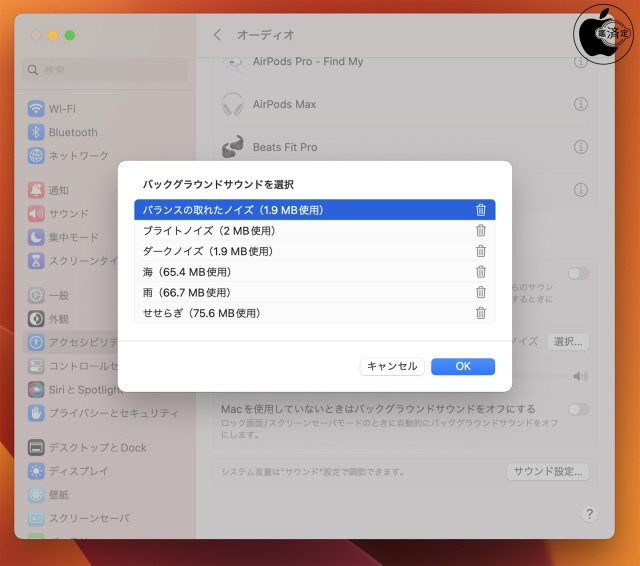
Task: Select 雨 (66.7 MB使用) row
Action: tap(315, 292)
